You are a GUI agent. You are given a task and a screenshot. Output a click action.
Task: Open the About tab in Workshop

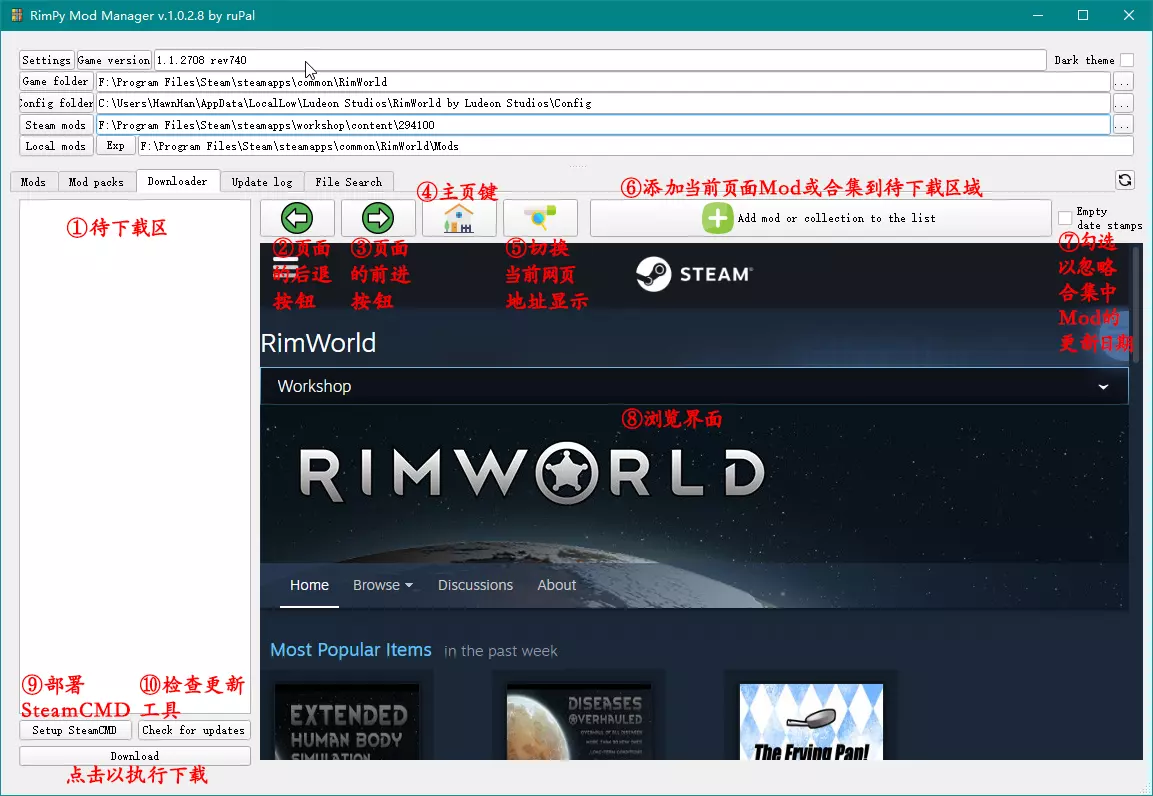(557, 585)
